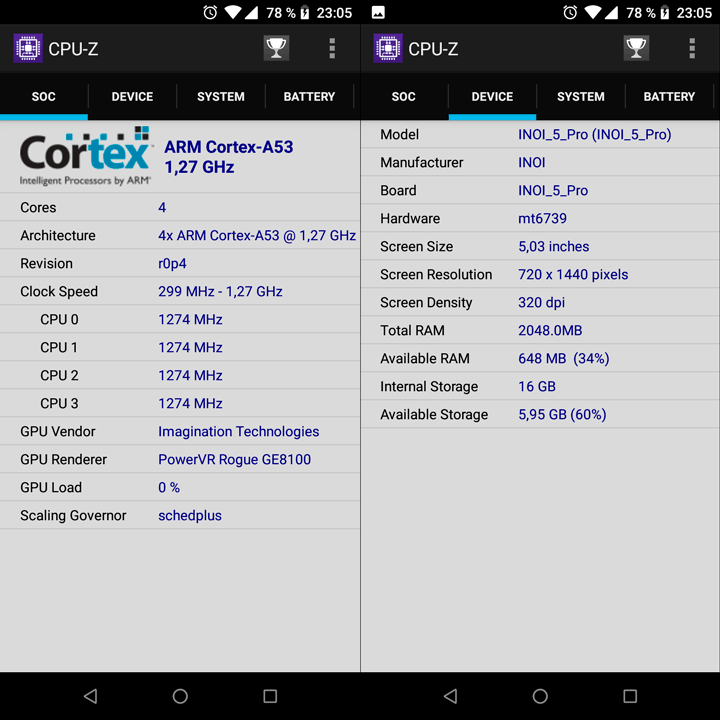The image size is (720, 720).
Task: Switch to SYSTEM tab in left screen
Action: [221, 97]
